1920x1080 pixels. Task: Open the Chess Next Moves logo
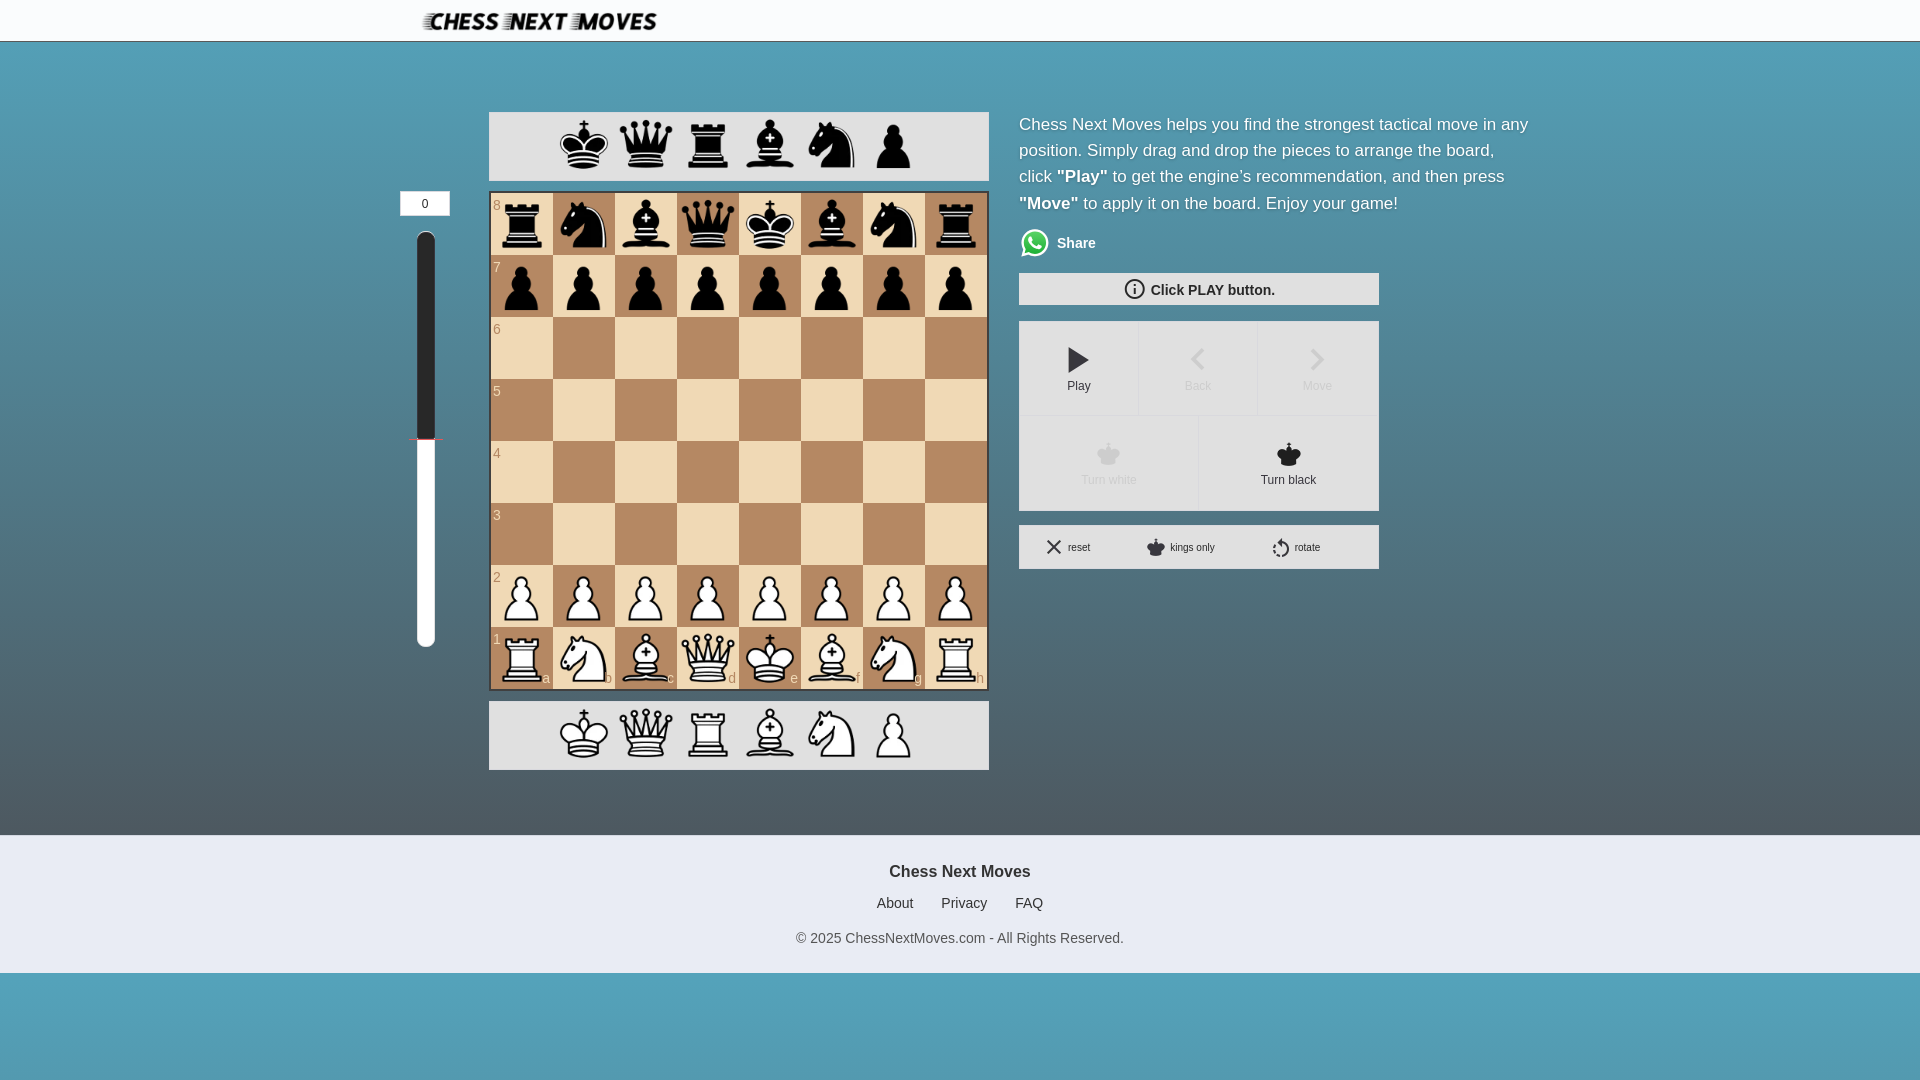click(x=540, y=21)
